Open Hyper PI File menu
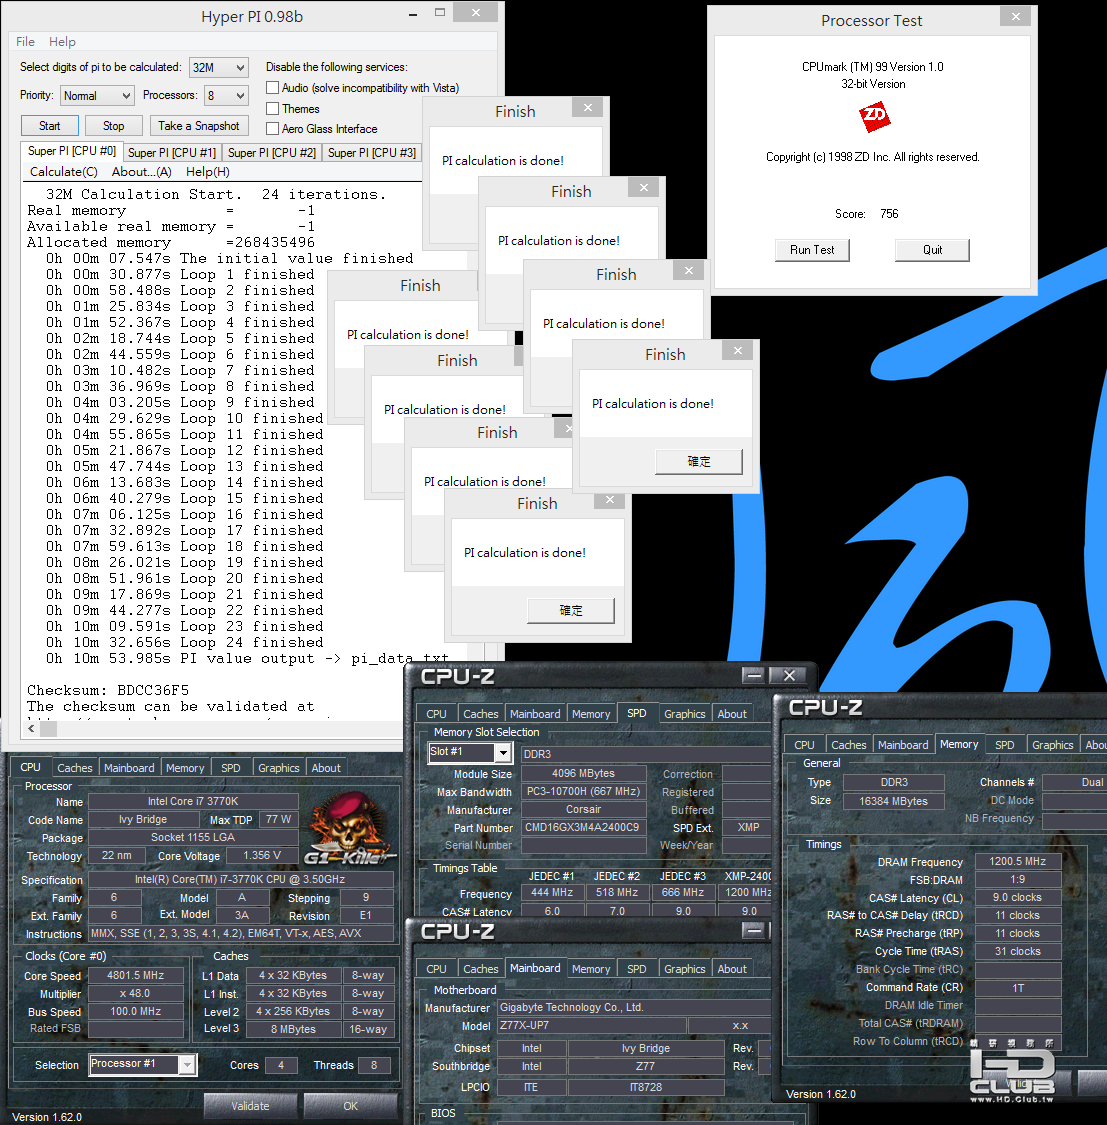 click(x=25, y=42)
